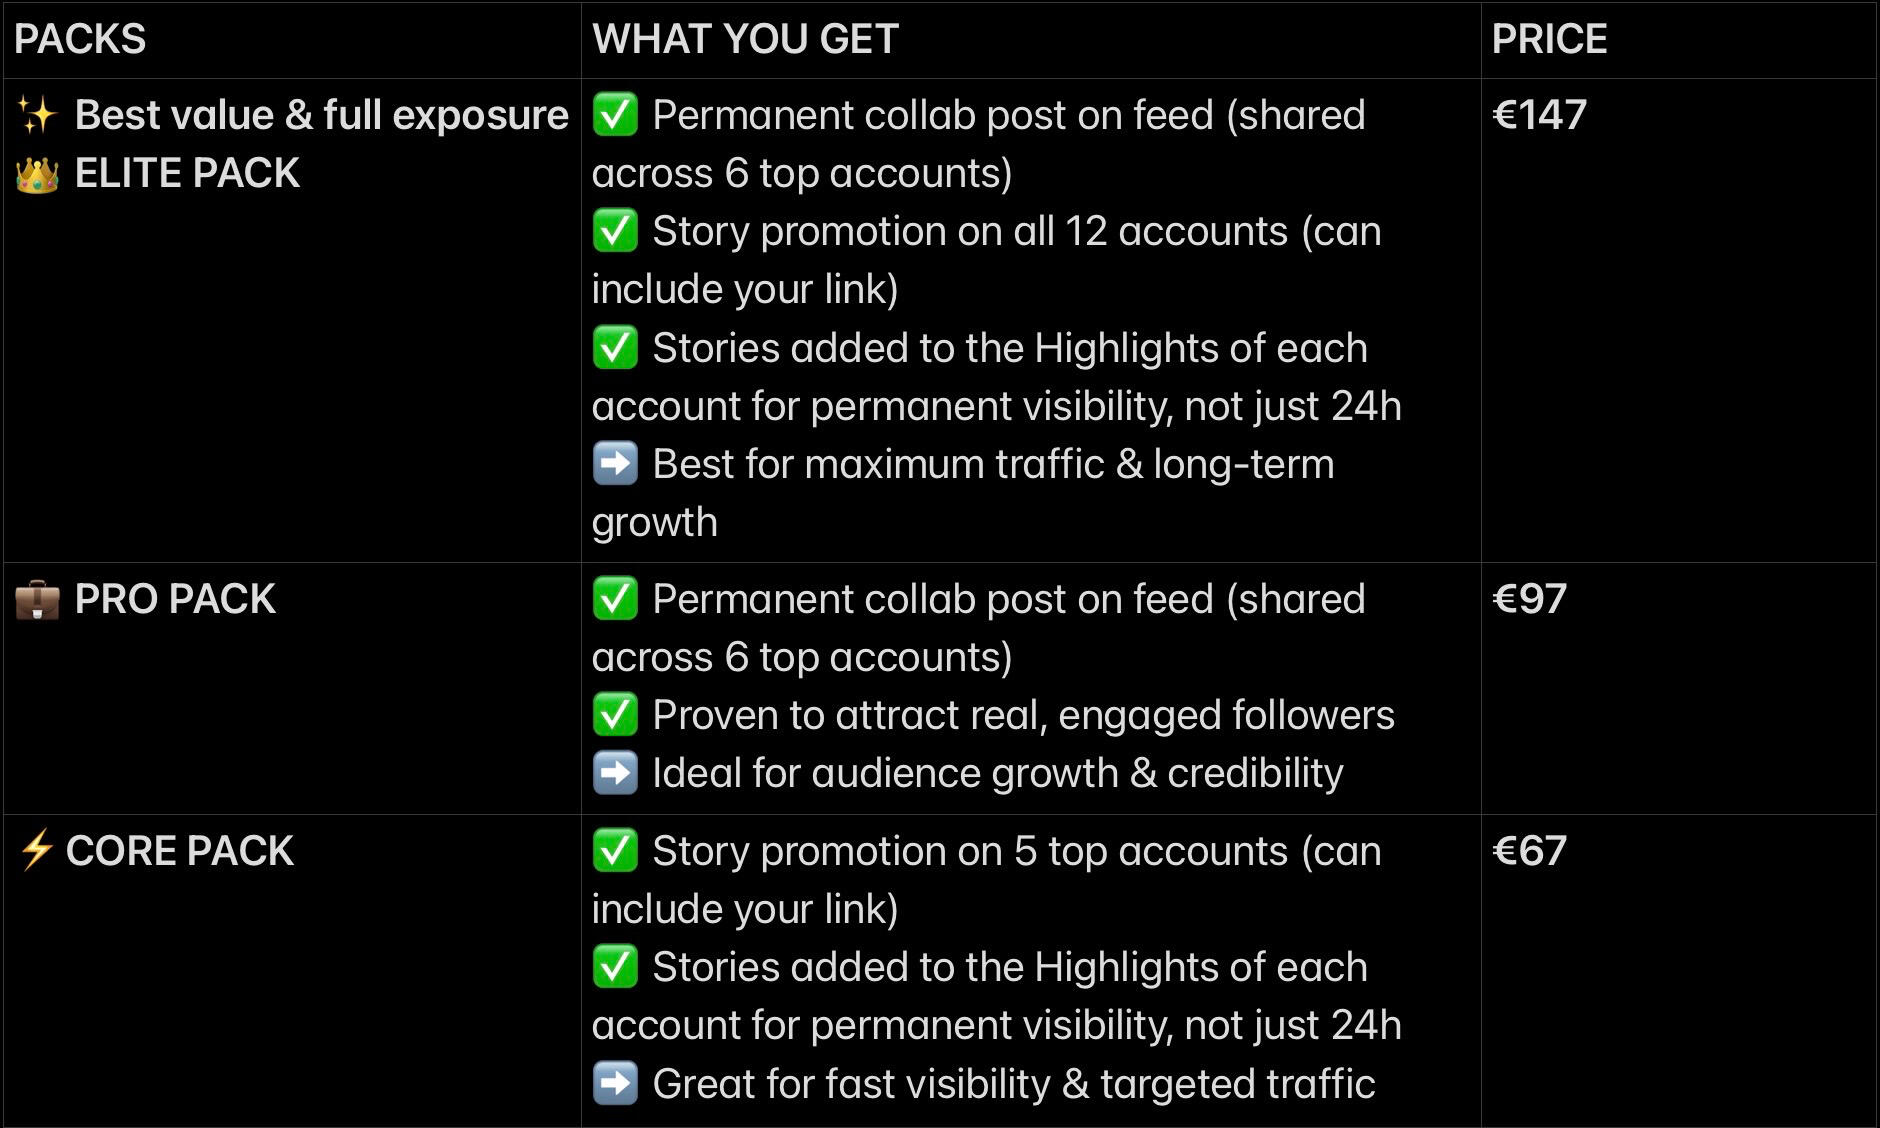
Task: Click the arrow icon before Ideal for audience growth
Action: 615,773
